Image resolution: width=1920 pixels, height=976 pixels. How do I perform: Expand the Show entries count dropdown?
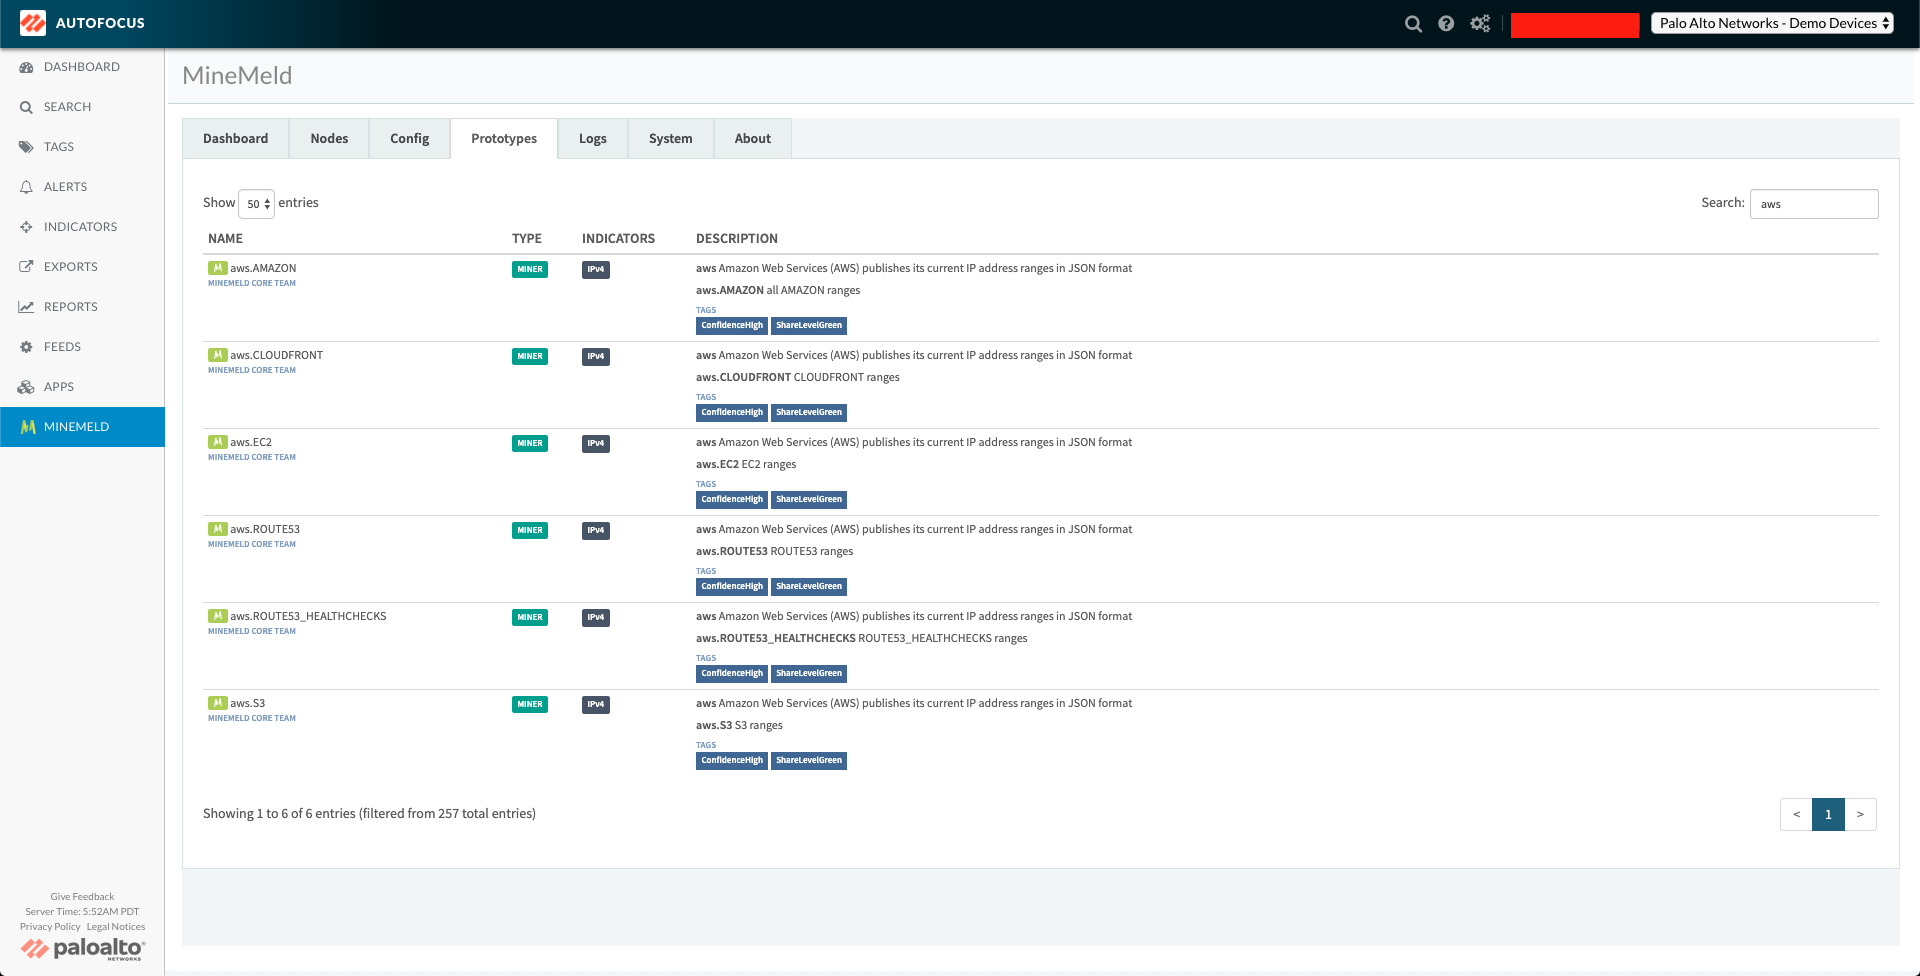point(257,204)
